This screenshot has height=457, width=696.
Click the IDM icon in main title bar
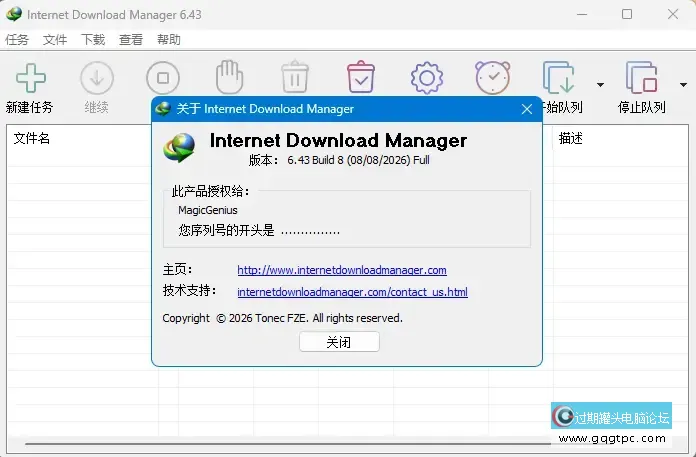pos(14,14)
